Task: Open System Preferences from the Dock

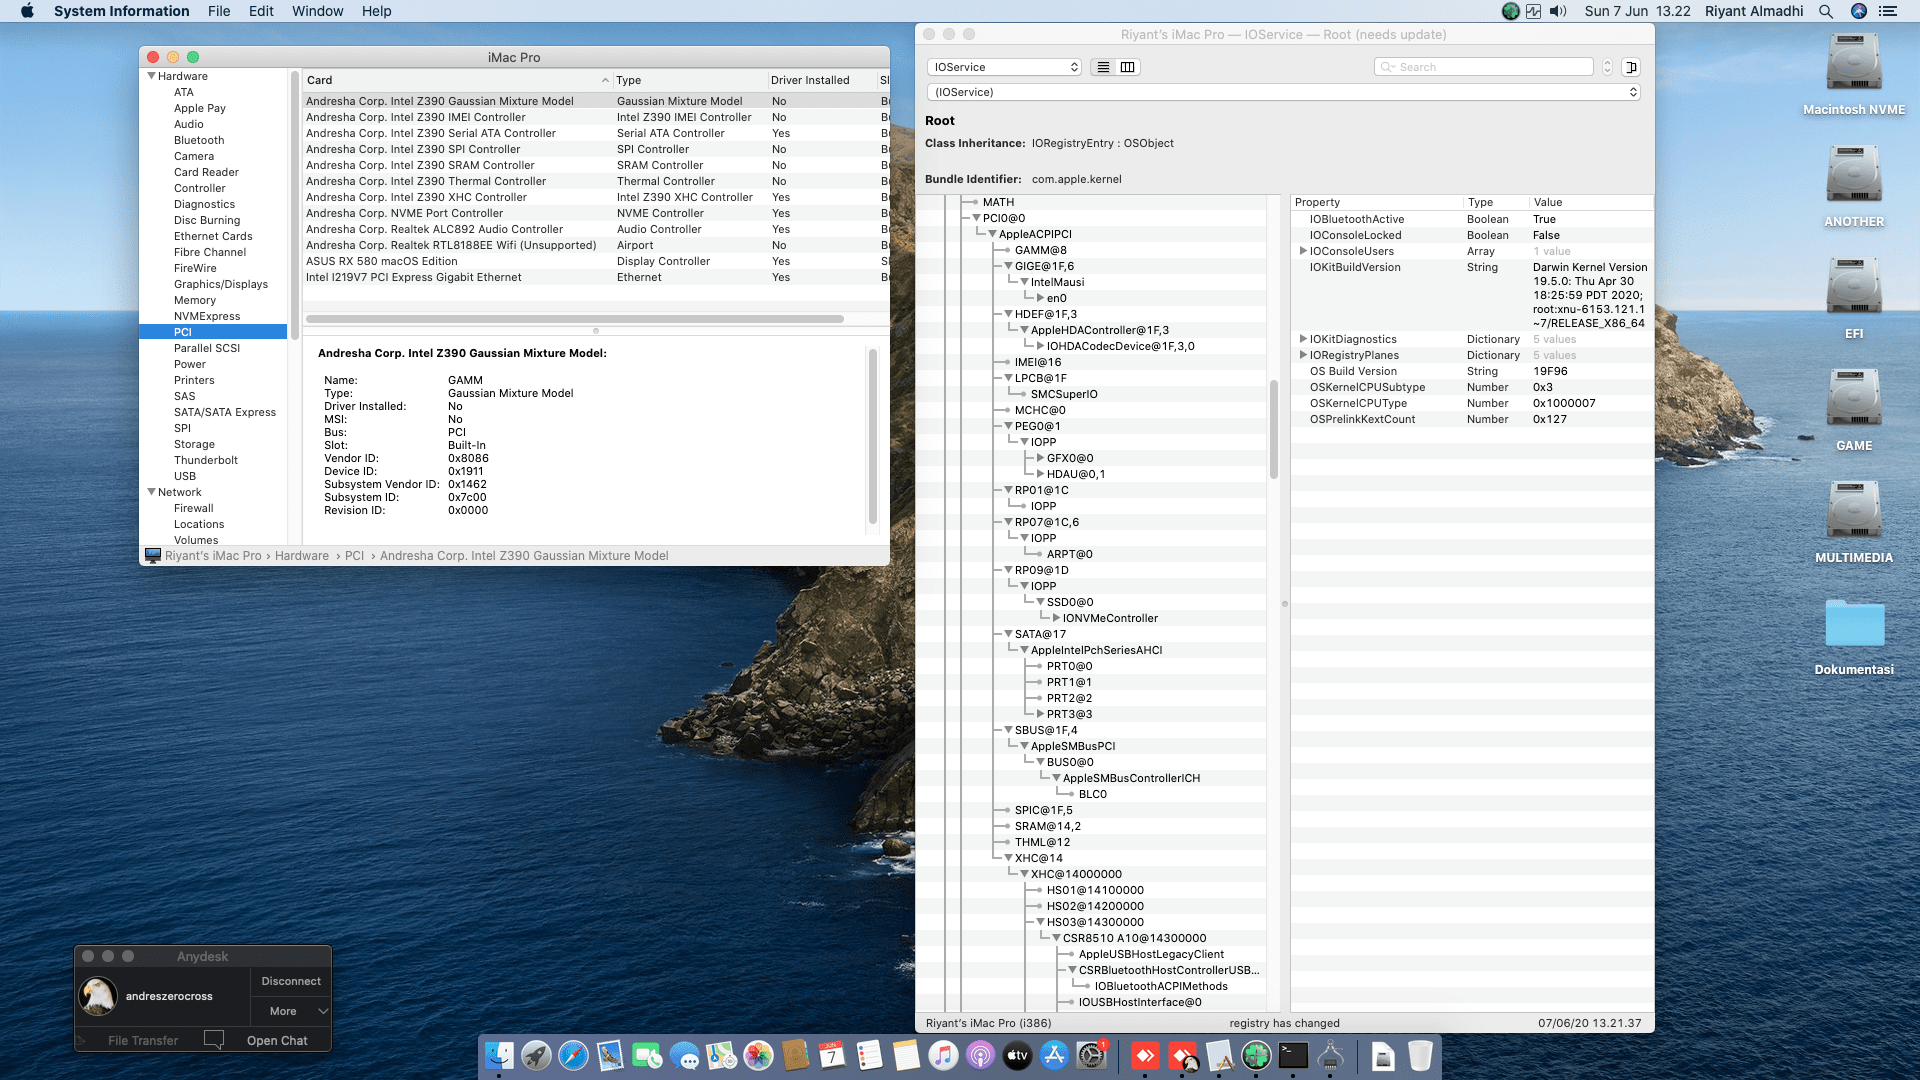Action: pos(1091,1055)
